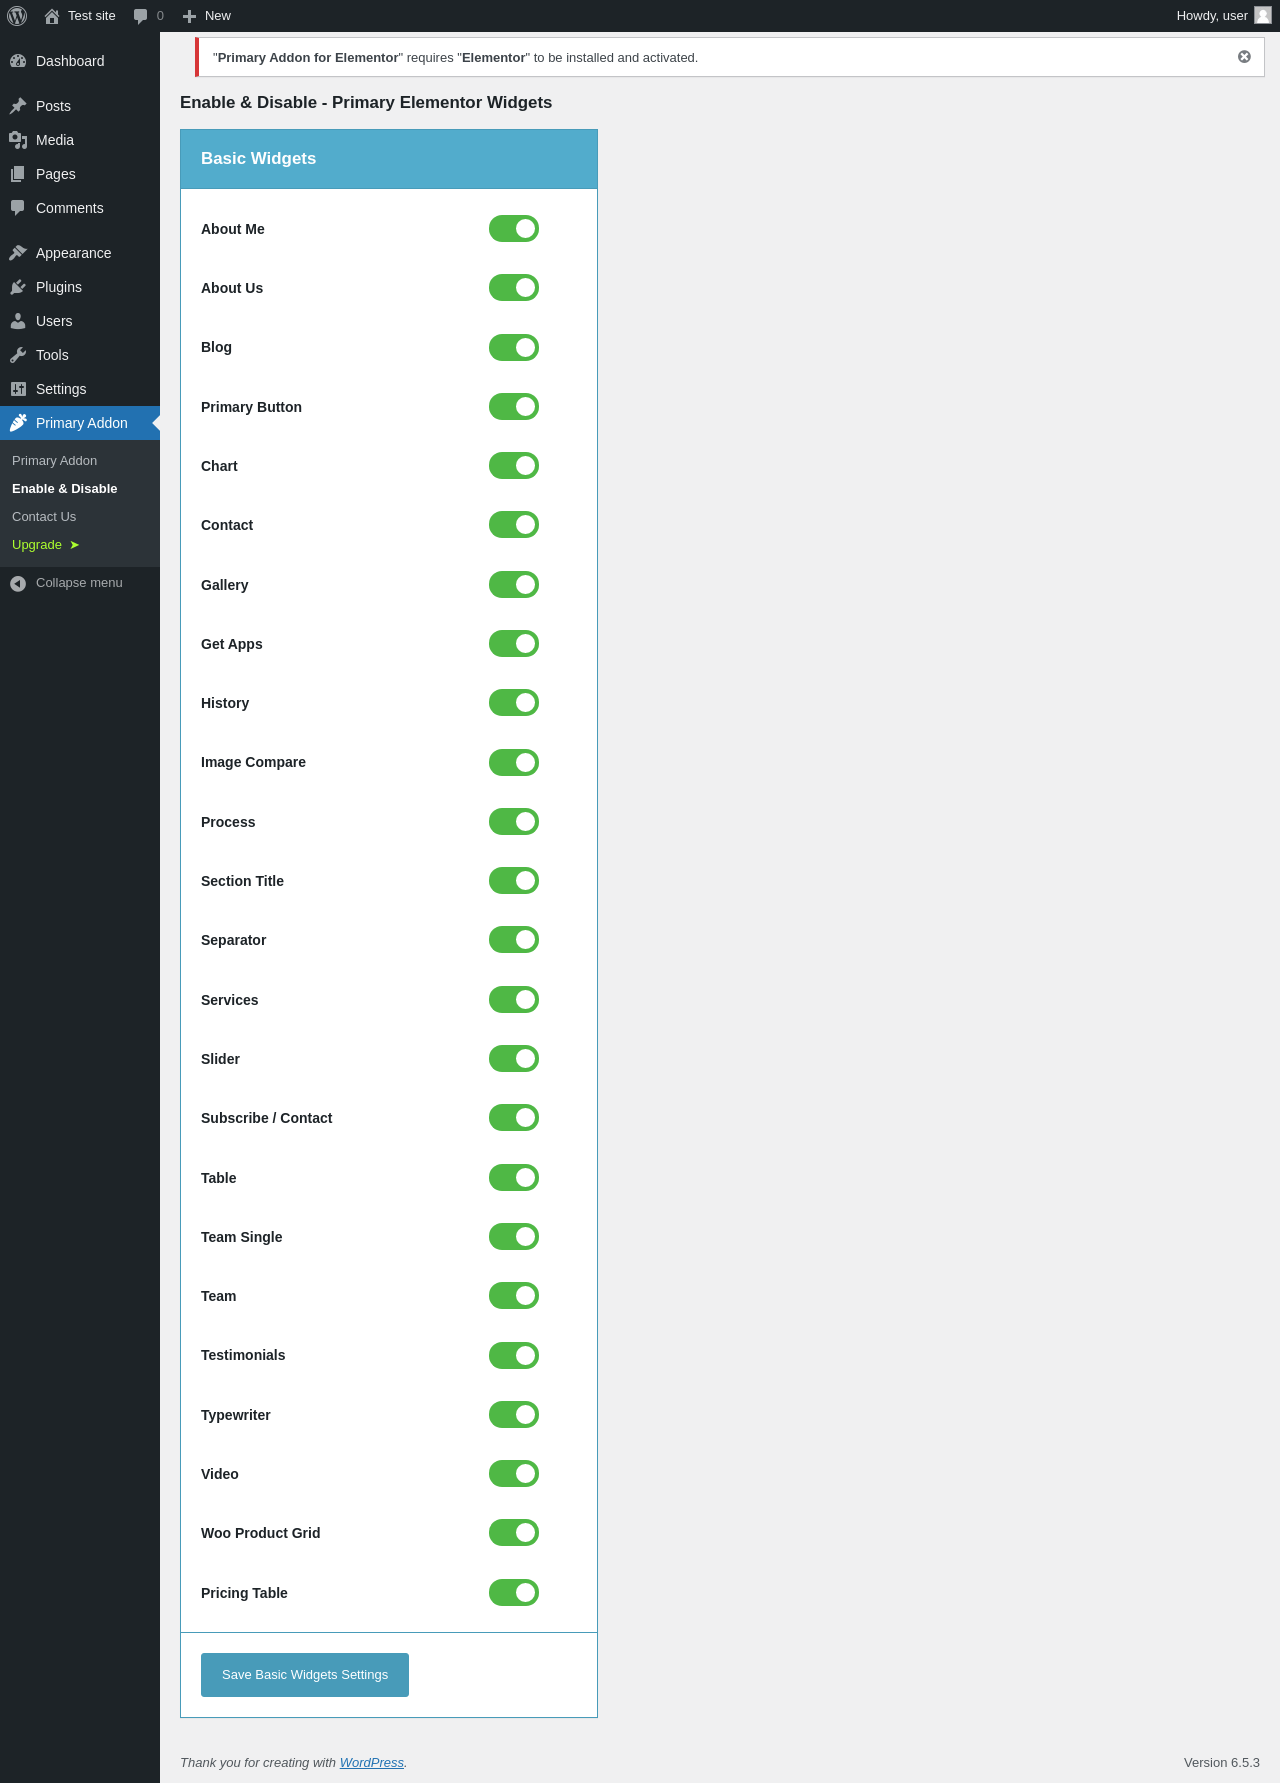Click the WordPress logo icon

tap(17, 16)
